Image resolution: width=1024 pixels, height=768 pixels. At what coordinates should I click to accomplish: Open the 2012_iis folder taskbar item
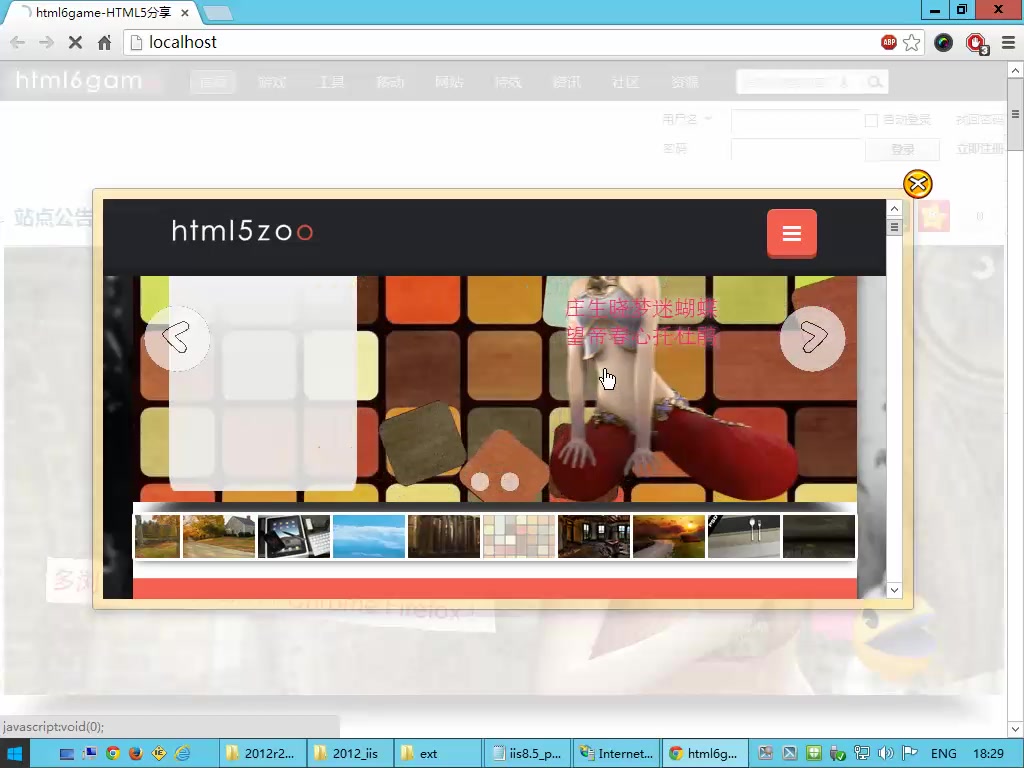click(349, 753)
